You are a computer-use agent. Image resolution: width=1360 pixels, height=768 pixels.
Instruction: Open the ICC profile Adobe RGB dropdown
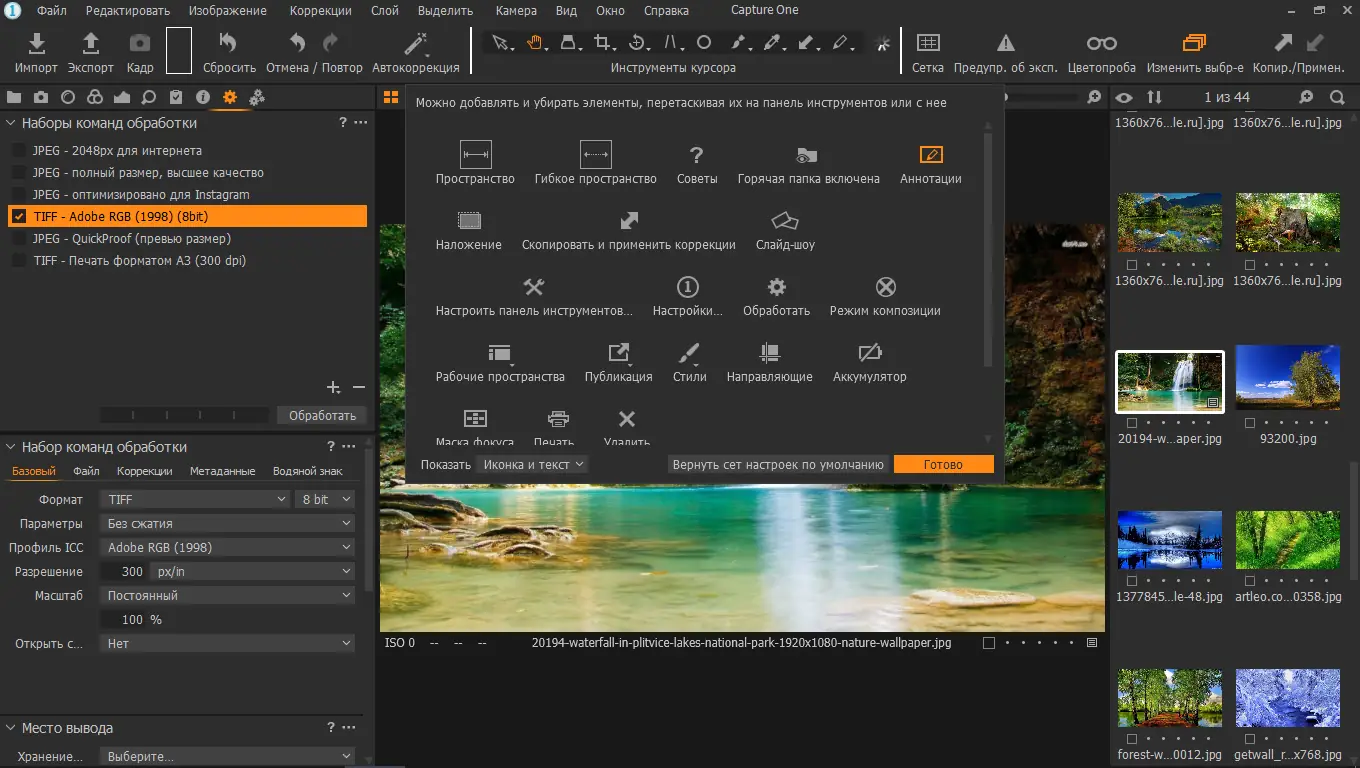229,547
